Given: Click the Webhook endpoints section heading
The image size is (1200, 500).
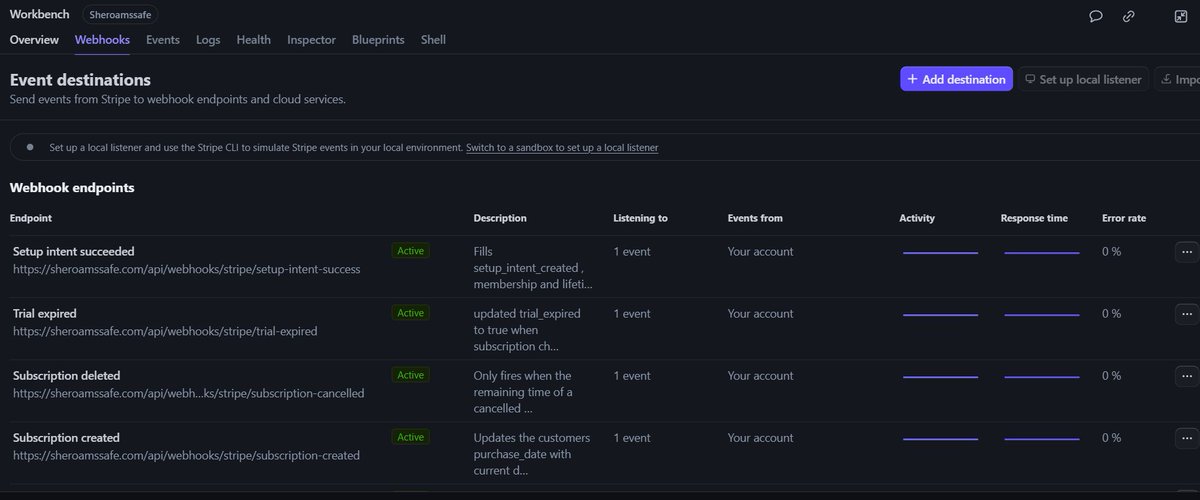Looking at the screenshot, I should point(72,187).
